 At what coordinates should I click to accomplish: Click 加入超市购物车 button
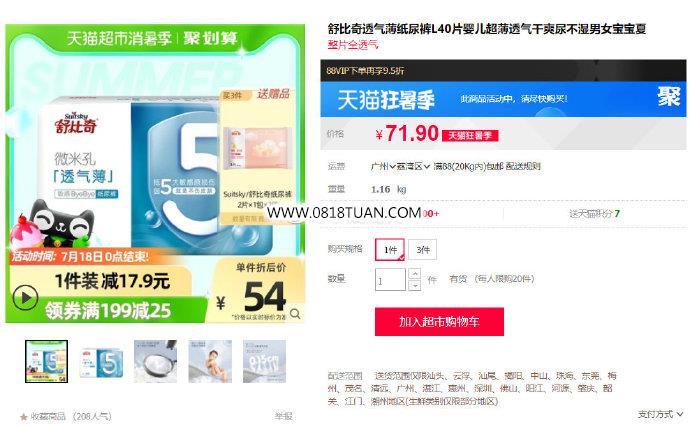click(x=439, y=322)
